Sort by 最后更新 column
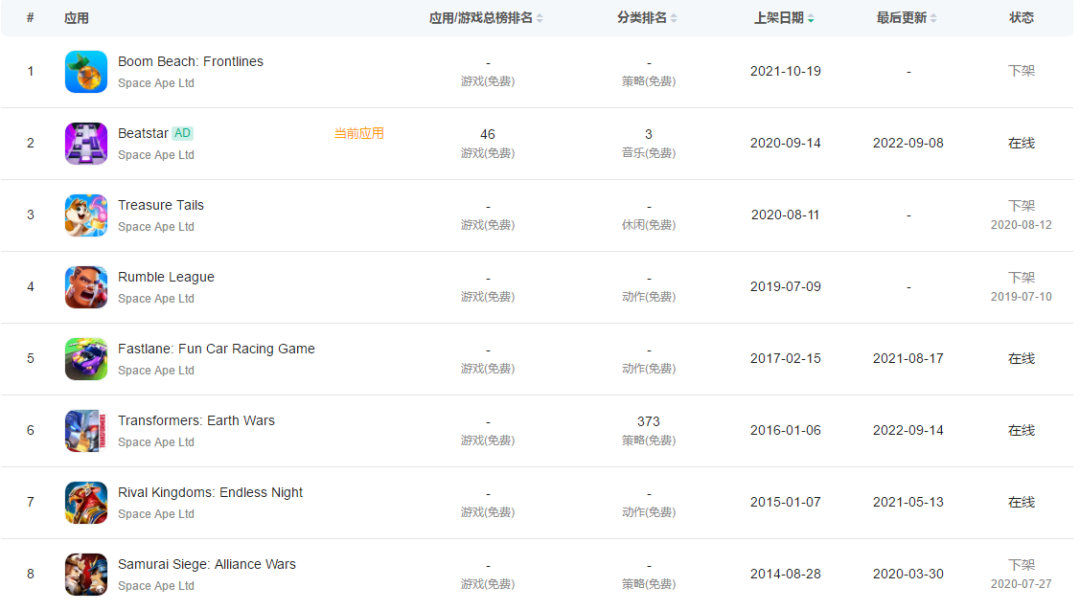This screenshot has height=610, width=1080. (906, 18)
